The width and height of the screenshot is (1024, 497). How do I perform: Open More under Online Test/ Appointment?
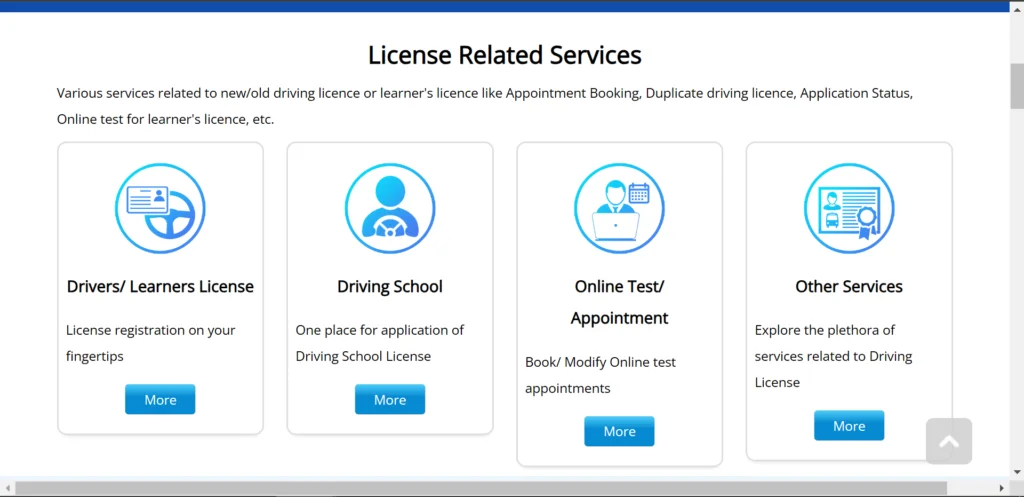coord(619,432)
